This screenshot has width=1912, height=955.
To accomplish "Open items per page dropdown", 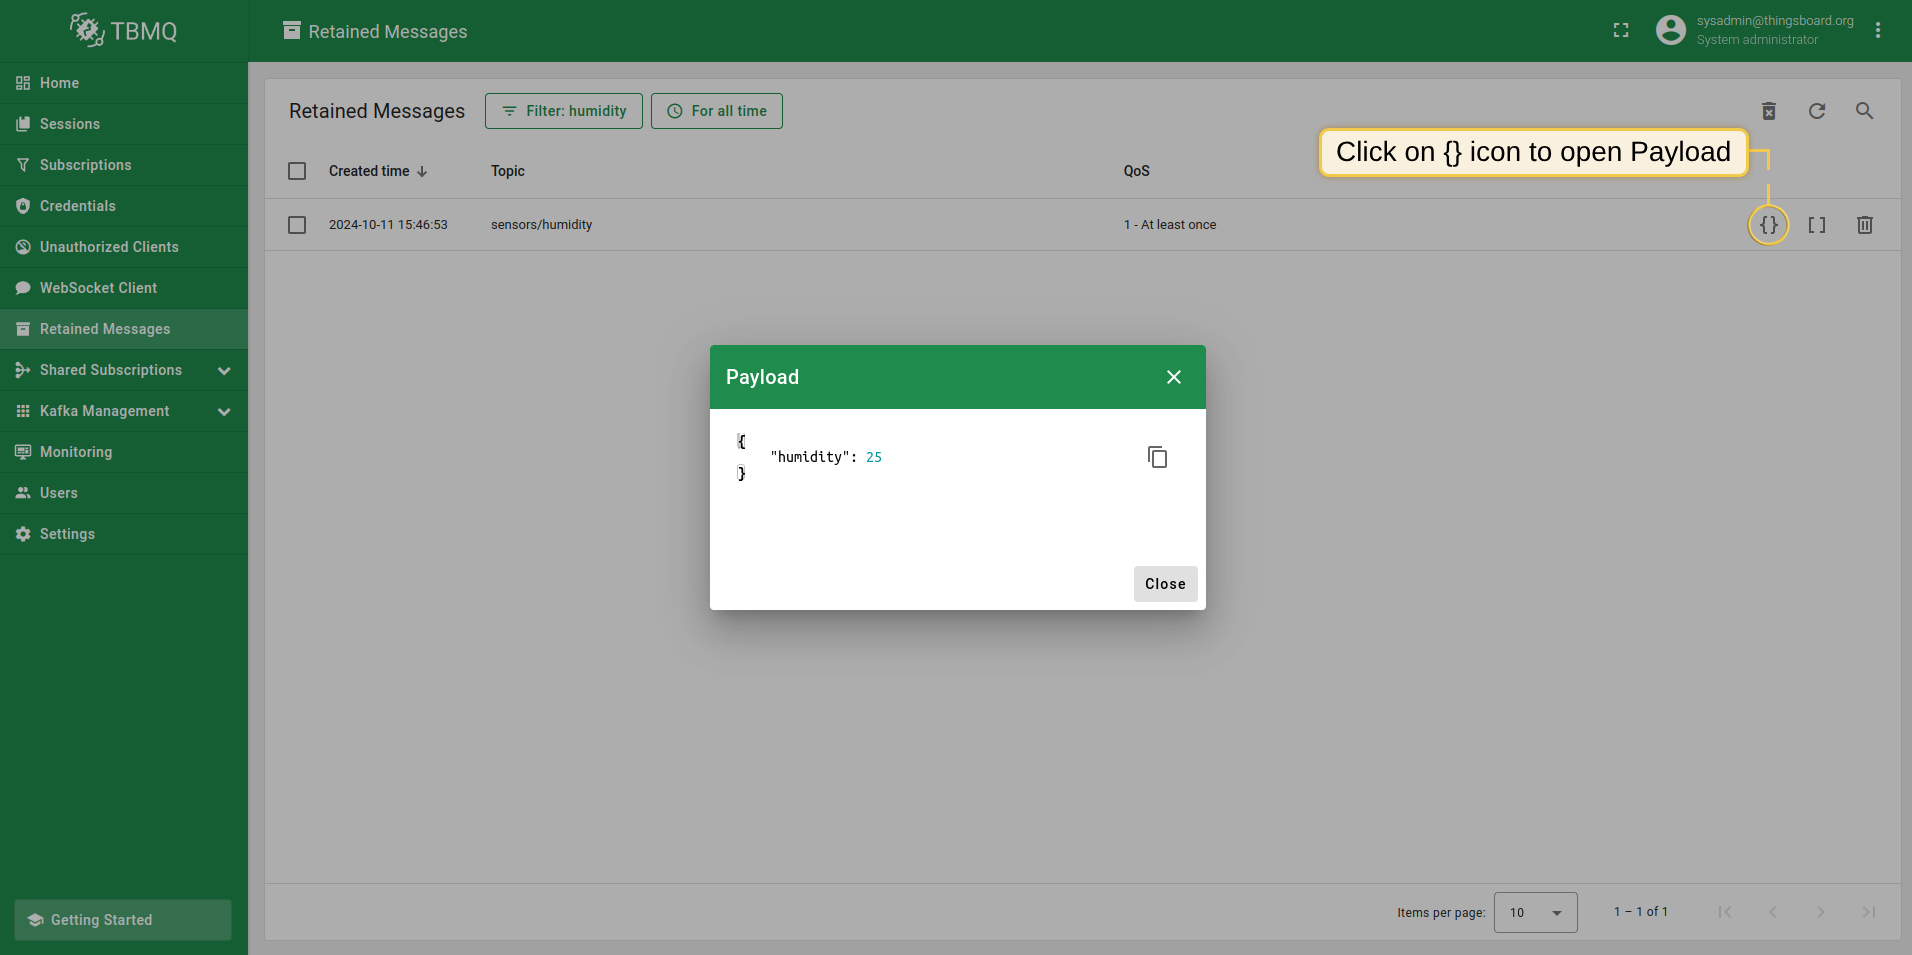I will click(1535, 912).
